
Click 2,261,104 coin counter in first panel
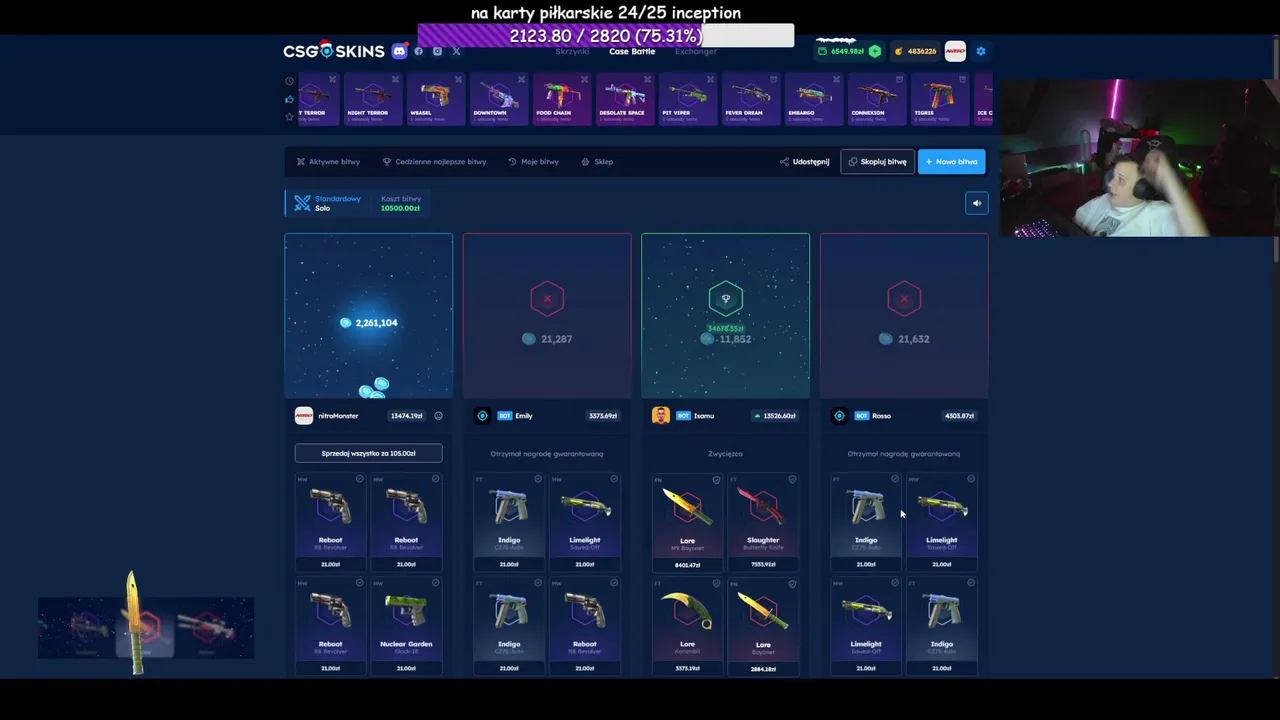point(369,323)
